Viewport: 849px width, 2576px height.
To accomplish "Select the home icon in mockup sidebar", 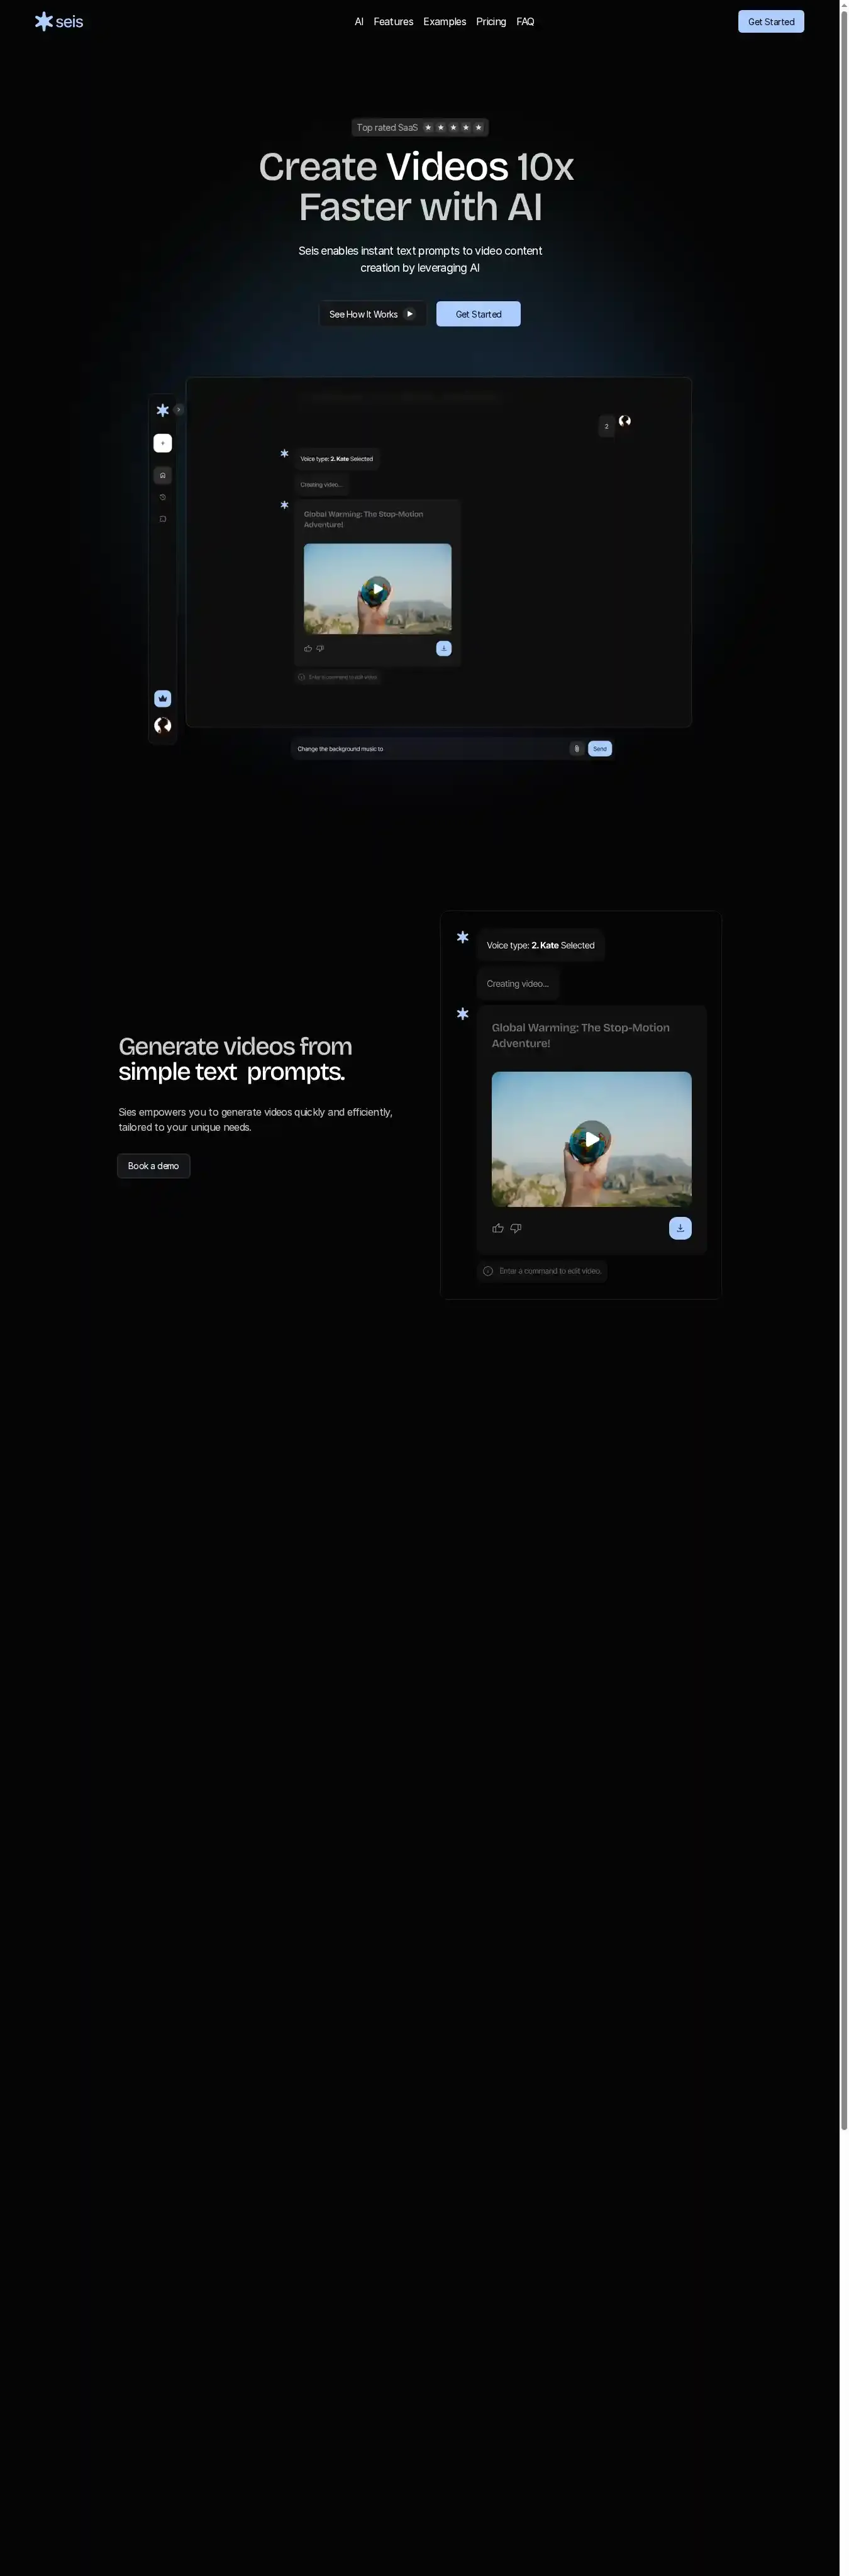I will point(163,475).
